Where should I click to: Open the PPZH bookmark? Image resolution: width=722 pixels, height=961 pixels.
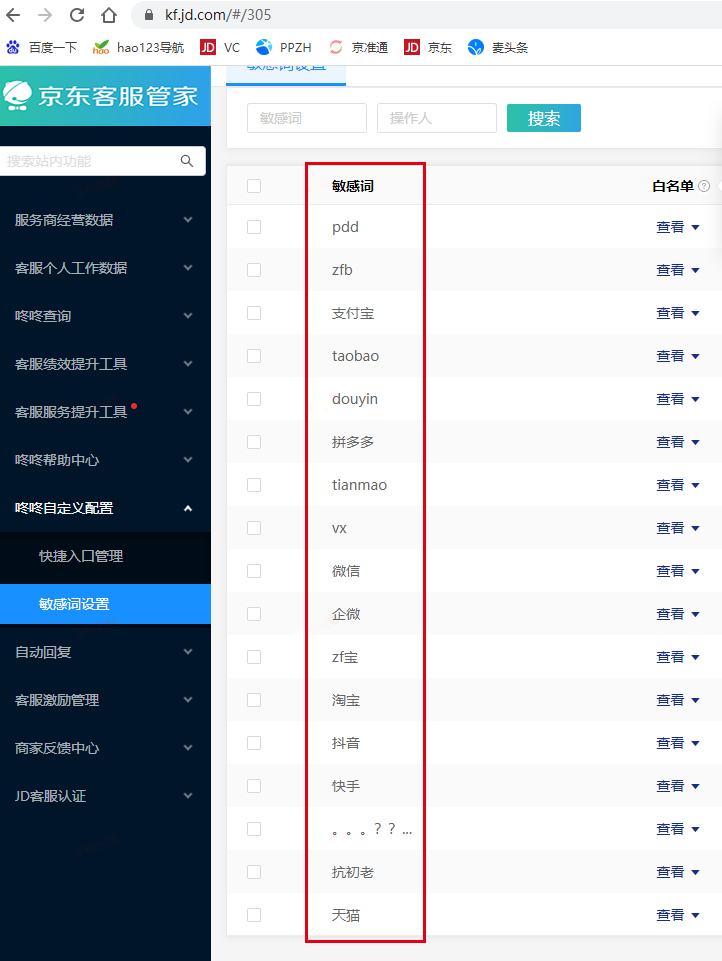284,47
